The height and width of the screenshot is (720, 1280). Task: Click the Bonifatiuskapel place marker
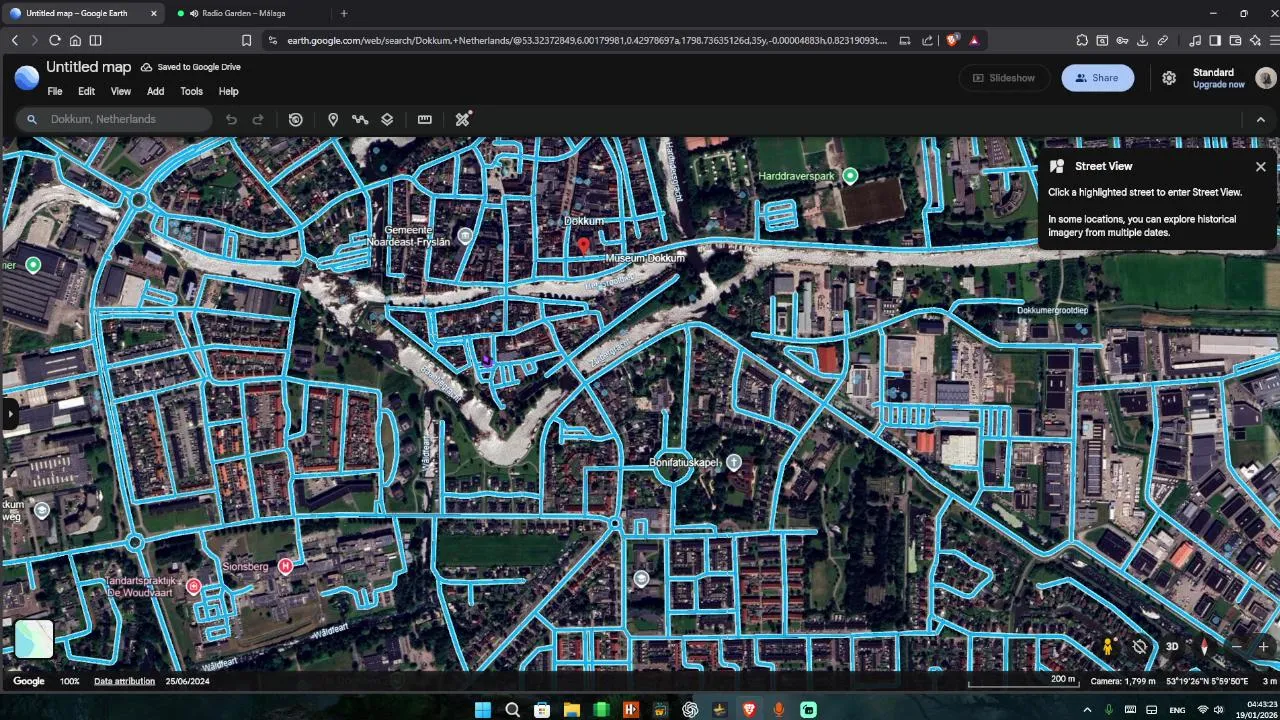click(734, 462)
